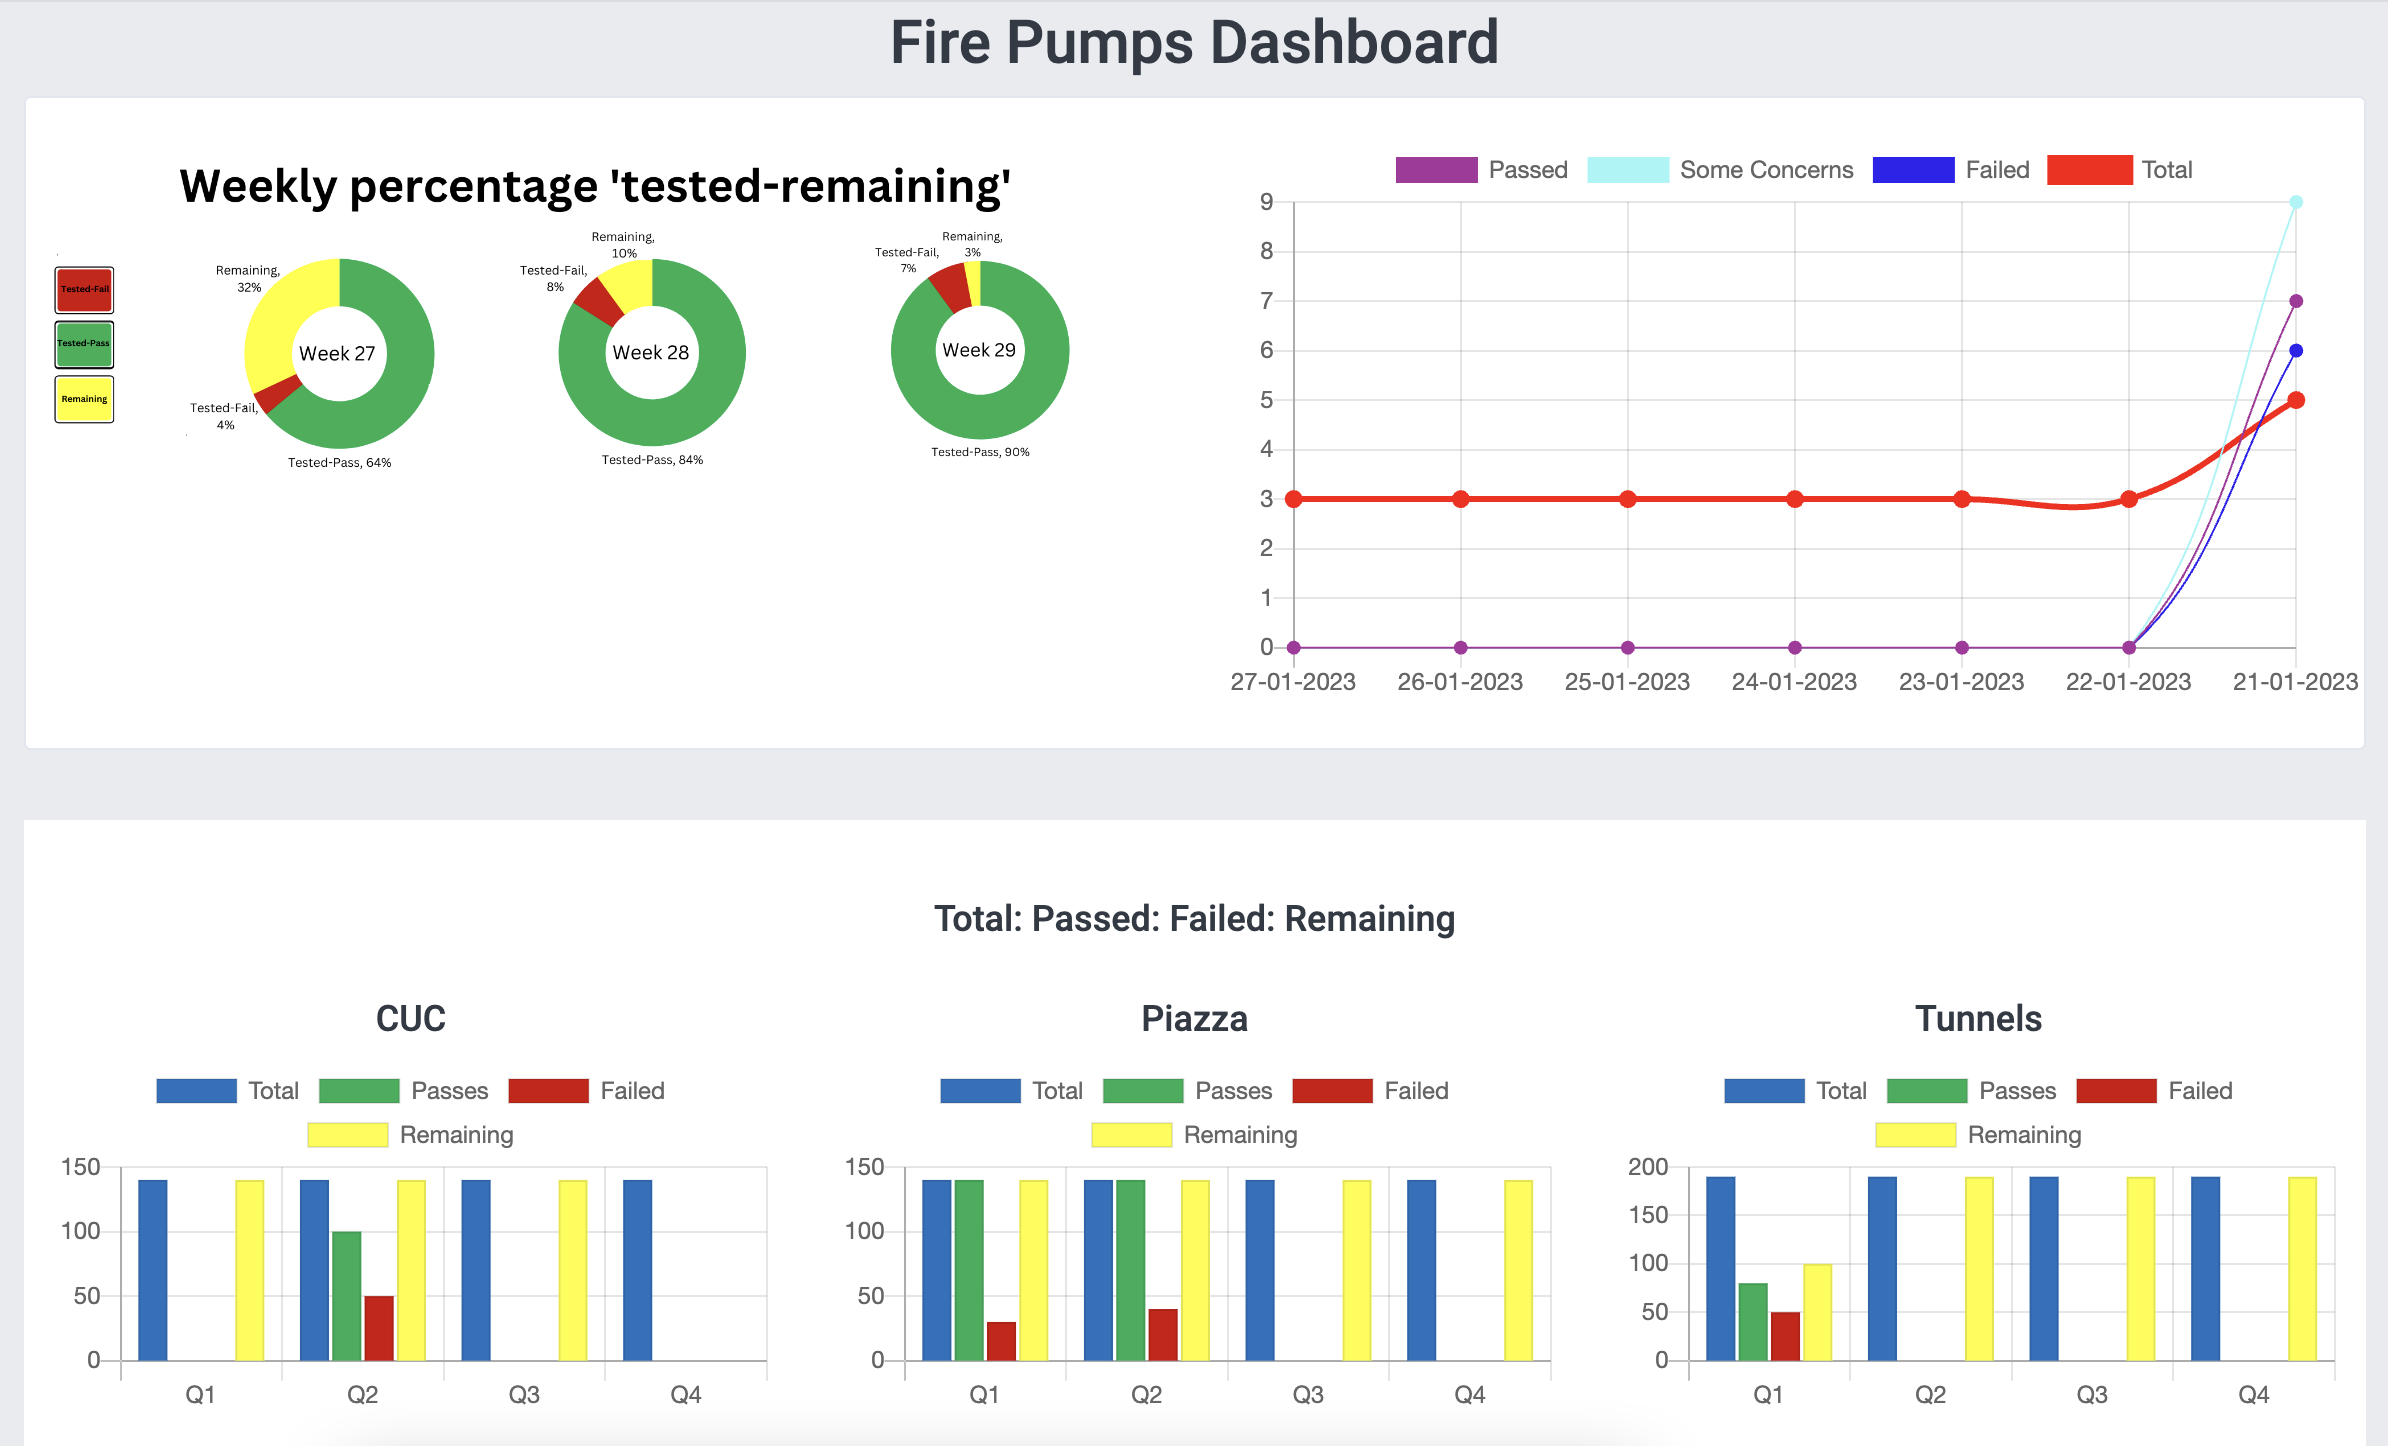
Task: Hide Remaining series in CUC chart
Action: click(x=347, y=1135)
